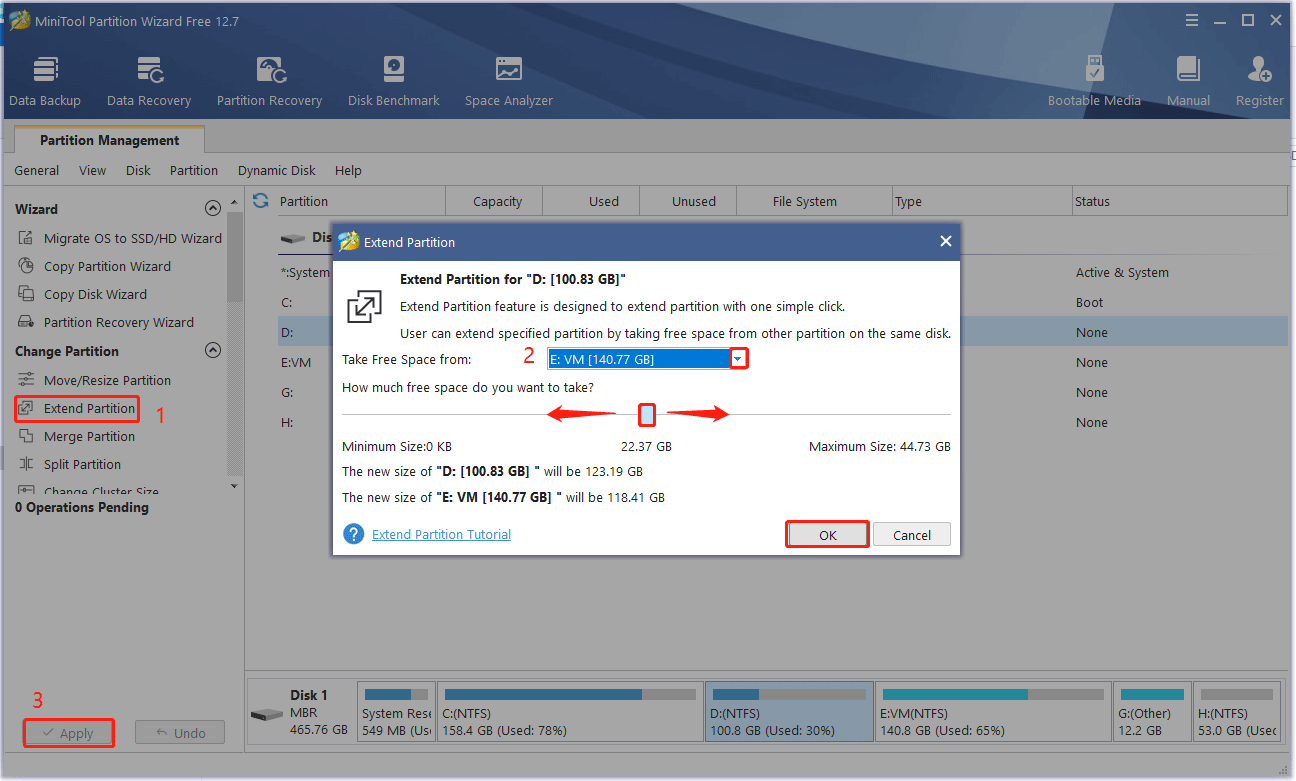The image size is (1296, 781).
Task: Open the View menu
Action: [x=92, y=170]
